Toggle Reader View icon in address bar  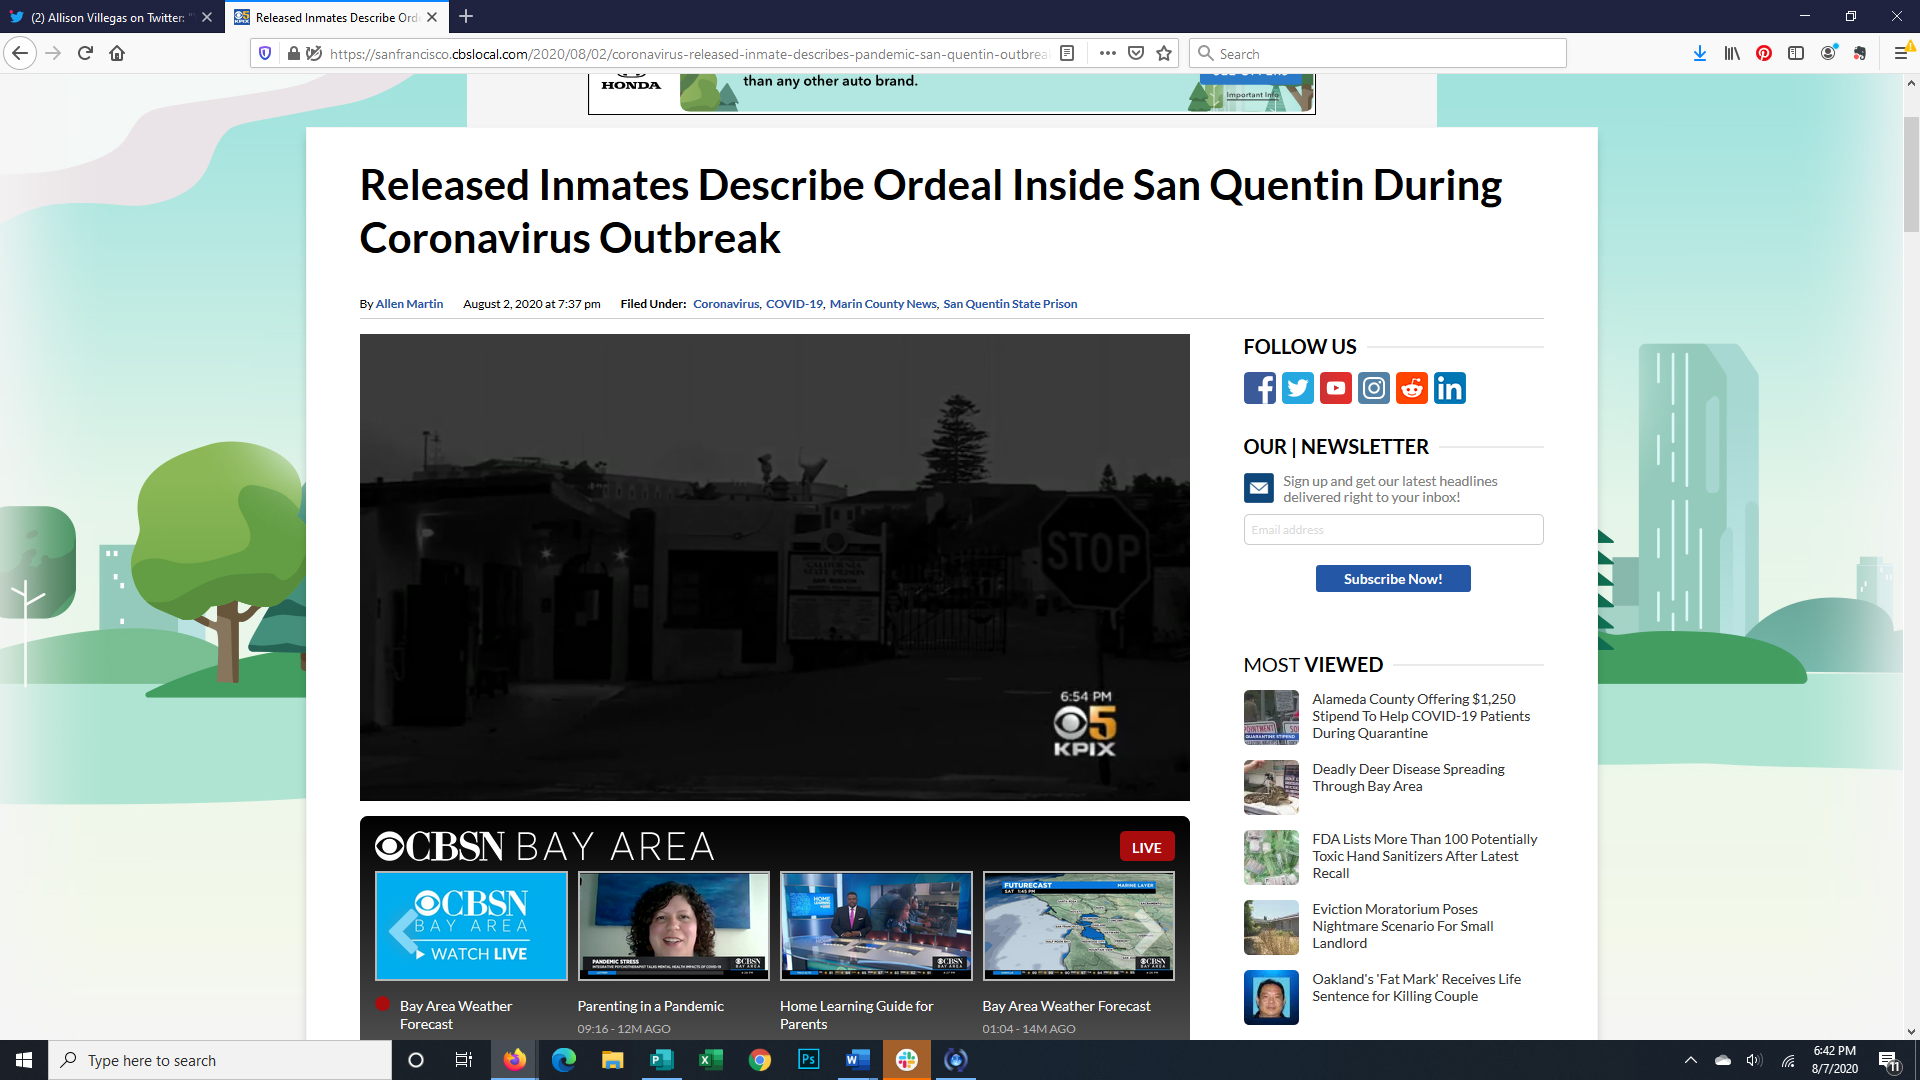pyautogui.click(x=1067, y=54)
